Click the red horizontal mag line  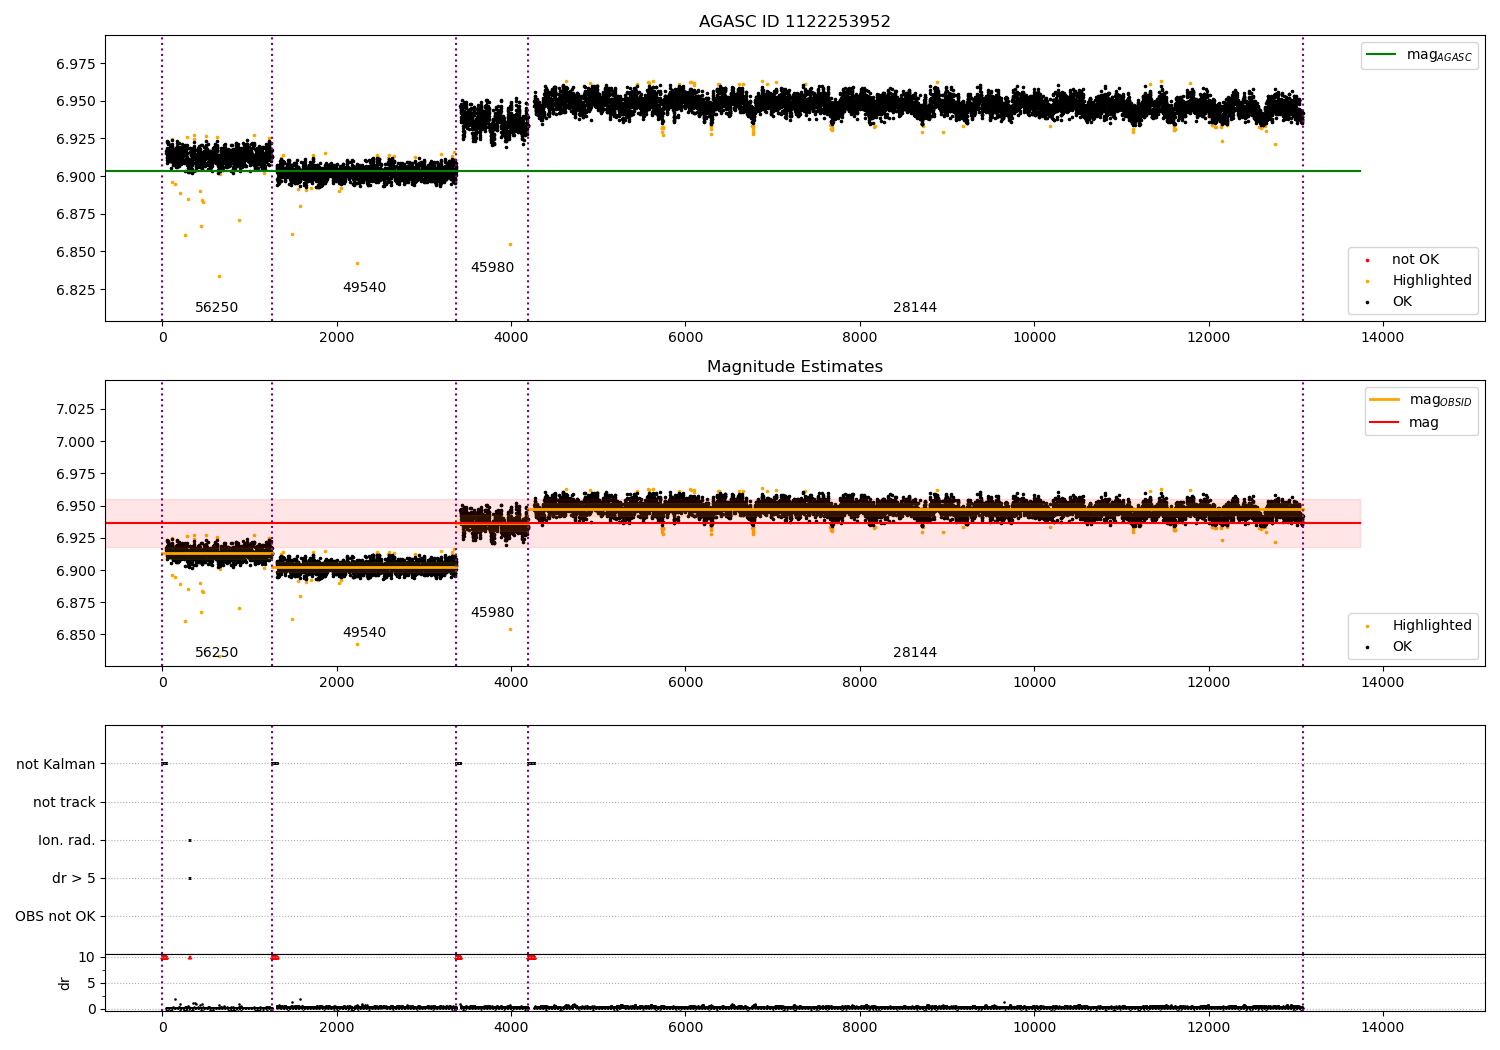tap(732, 523)
